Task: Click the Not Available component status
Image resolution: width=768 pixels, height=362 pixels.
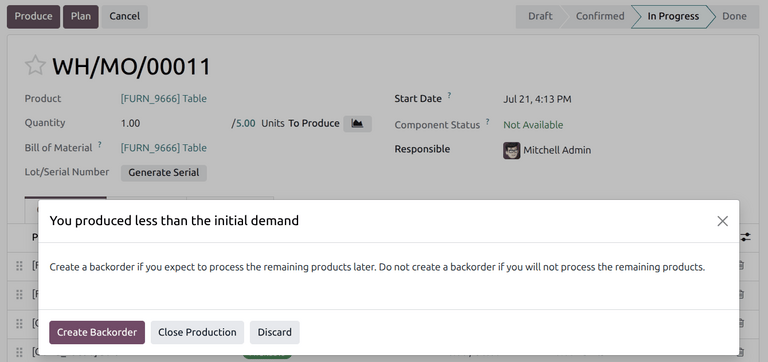Action: click(533, 125)
